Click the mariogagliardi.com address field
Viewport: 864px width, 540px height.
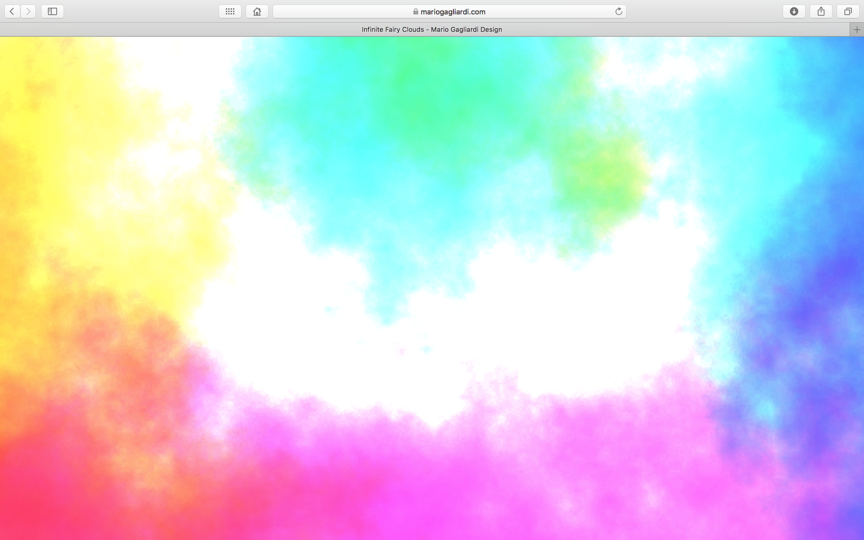(x=450, y=12)
